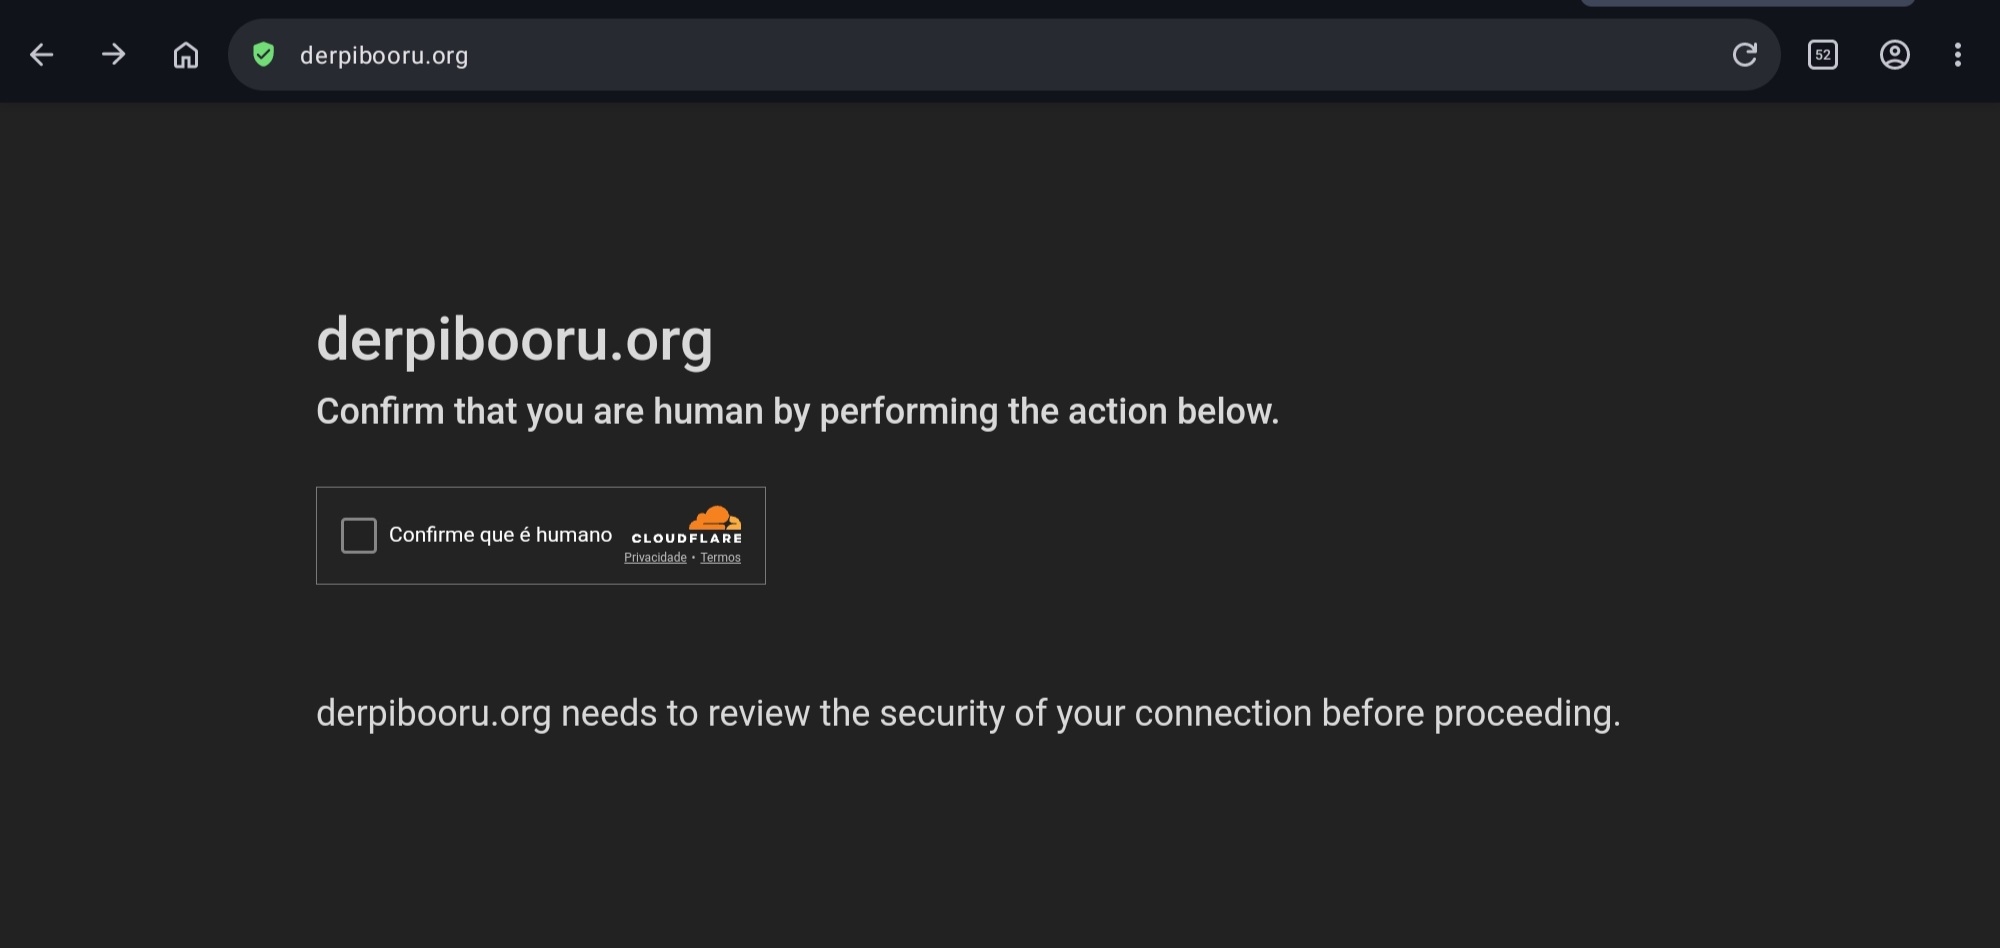Open the Privacidade link
The height and width of the screenshot is (948, 2000).
(655, 558)
